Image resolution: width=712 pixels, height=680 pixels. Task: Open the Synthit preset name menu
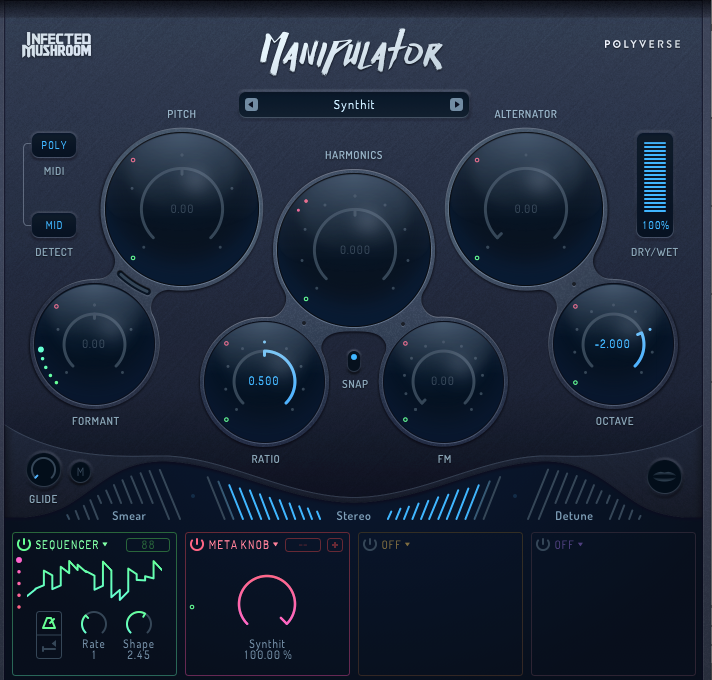354,105
